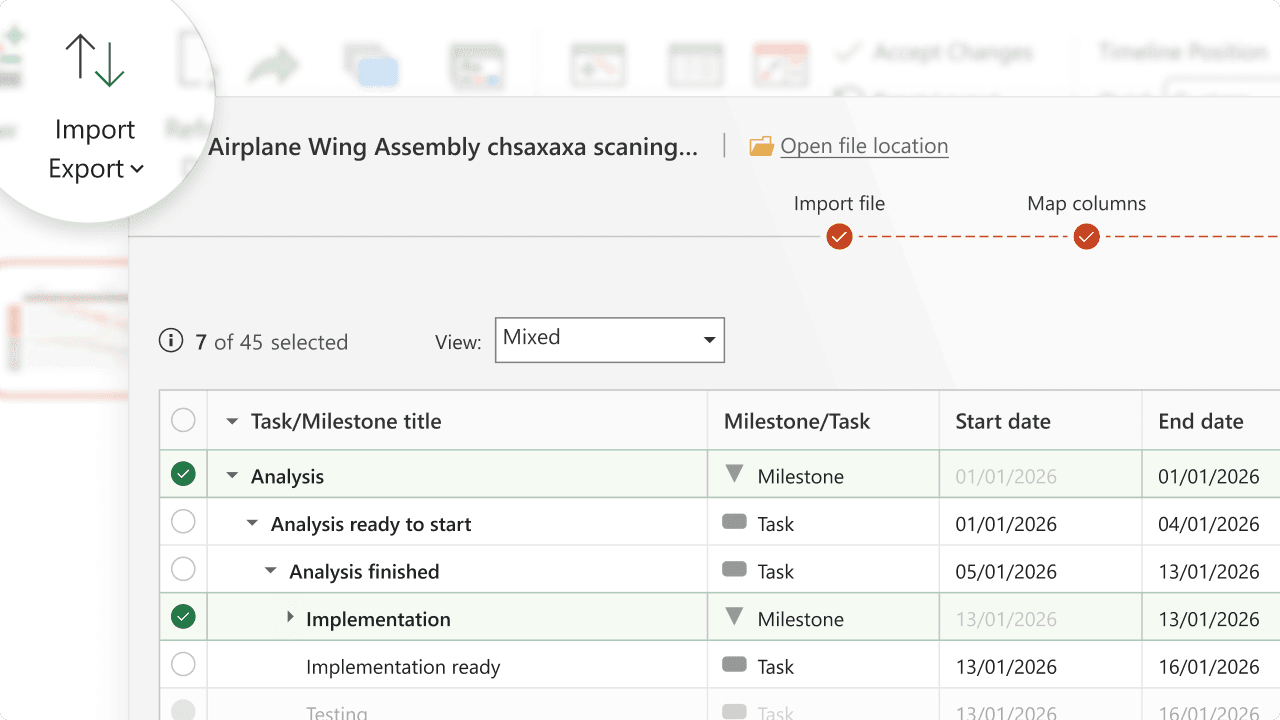The width and height of the screenshot is (1280, 720).
Task: Open file location link
Action: tap(864, 146)
